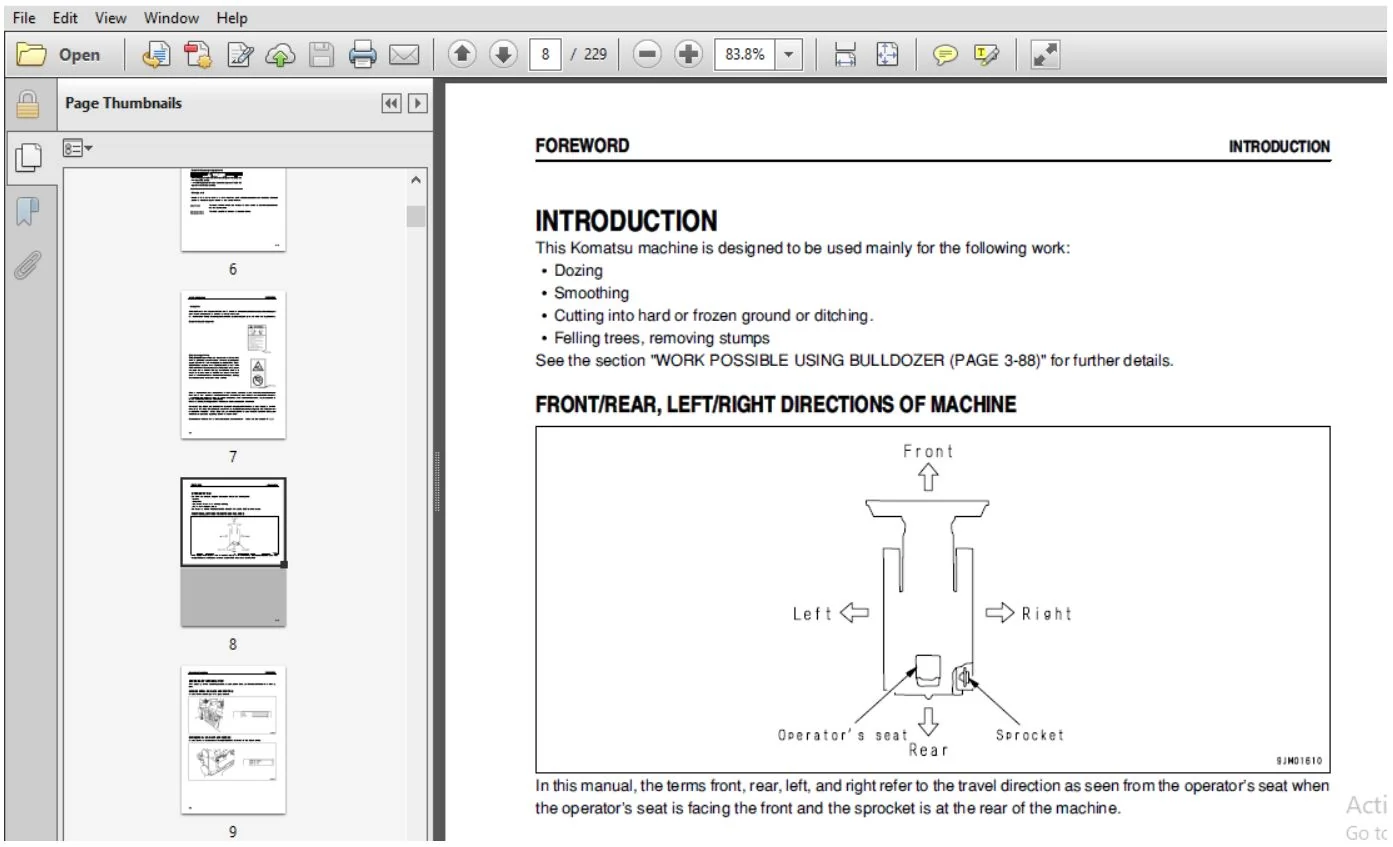Open the Help menu
Screen dimensions: 1393x847
coord(231,18)
